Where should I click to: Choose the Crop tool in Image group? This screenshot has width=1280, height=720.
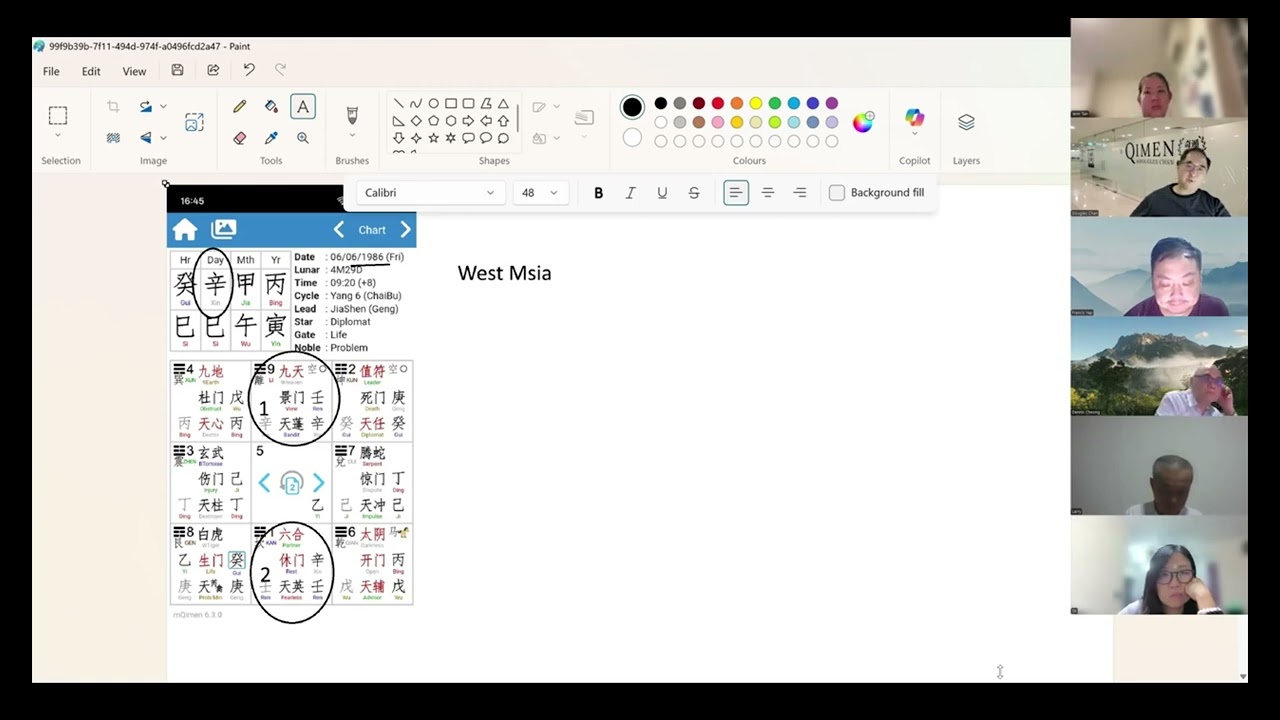click(x=113, y=106)
